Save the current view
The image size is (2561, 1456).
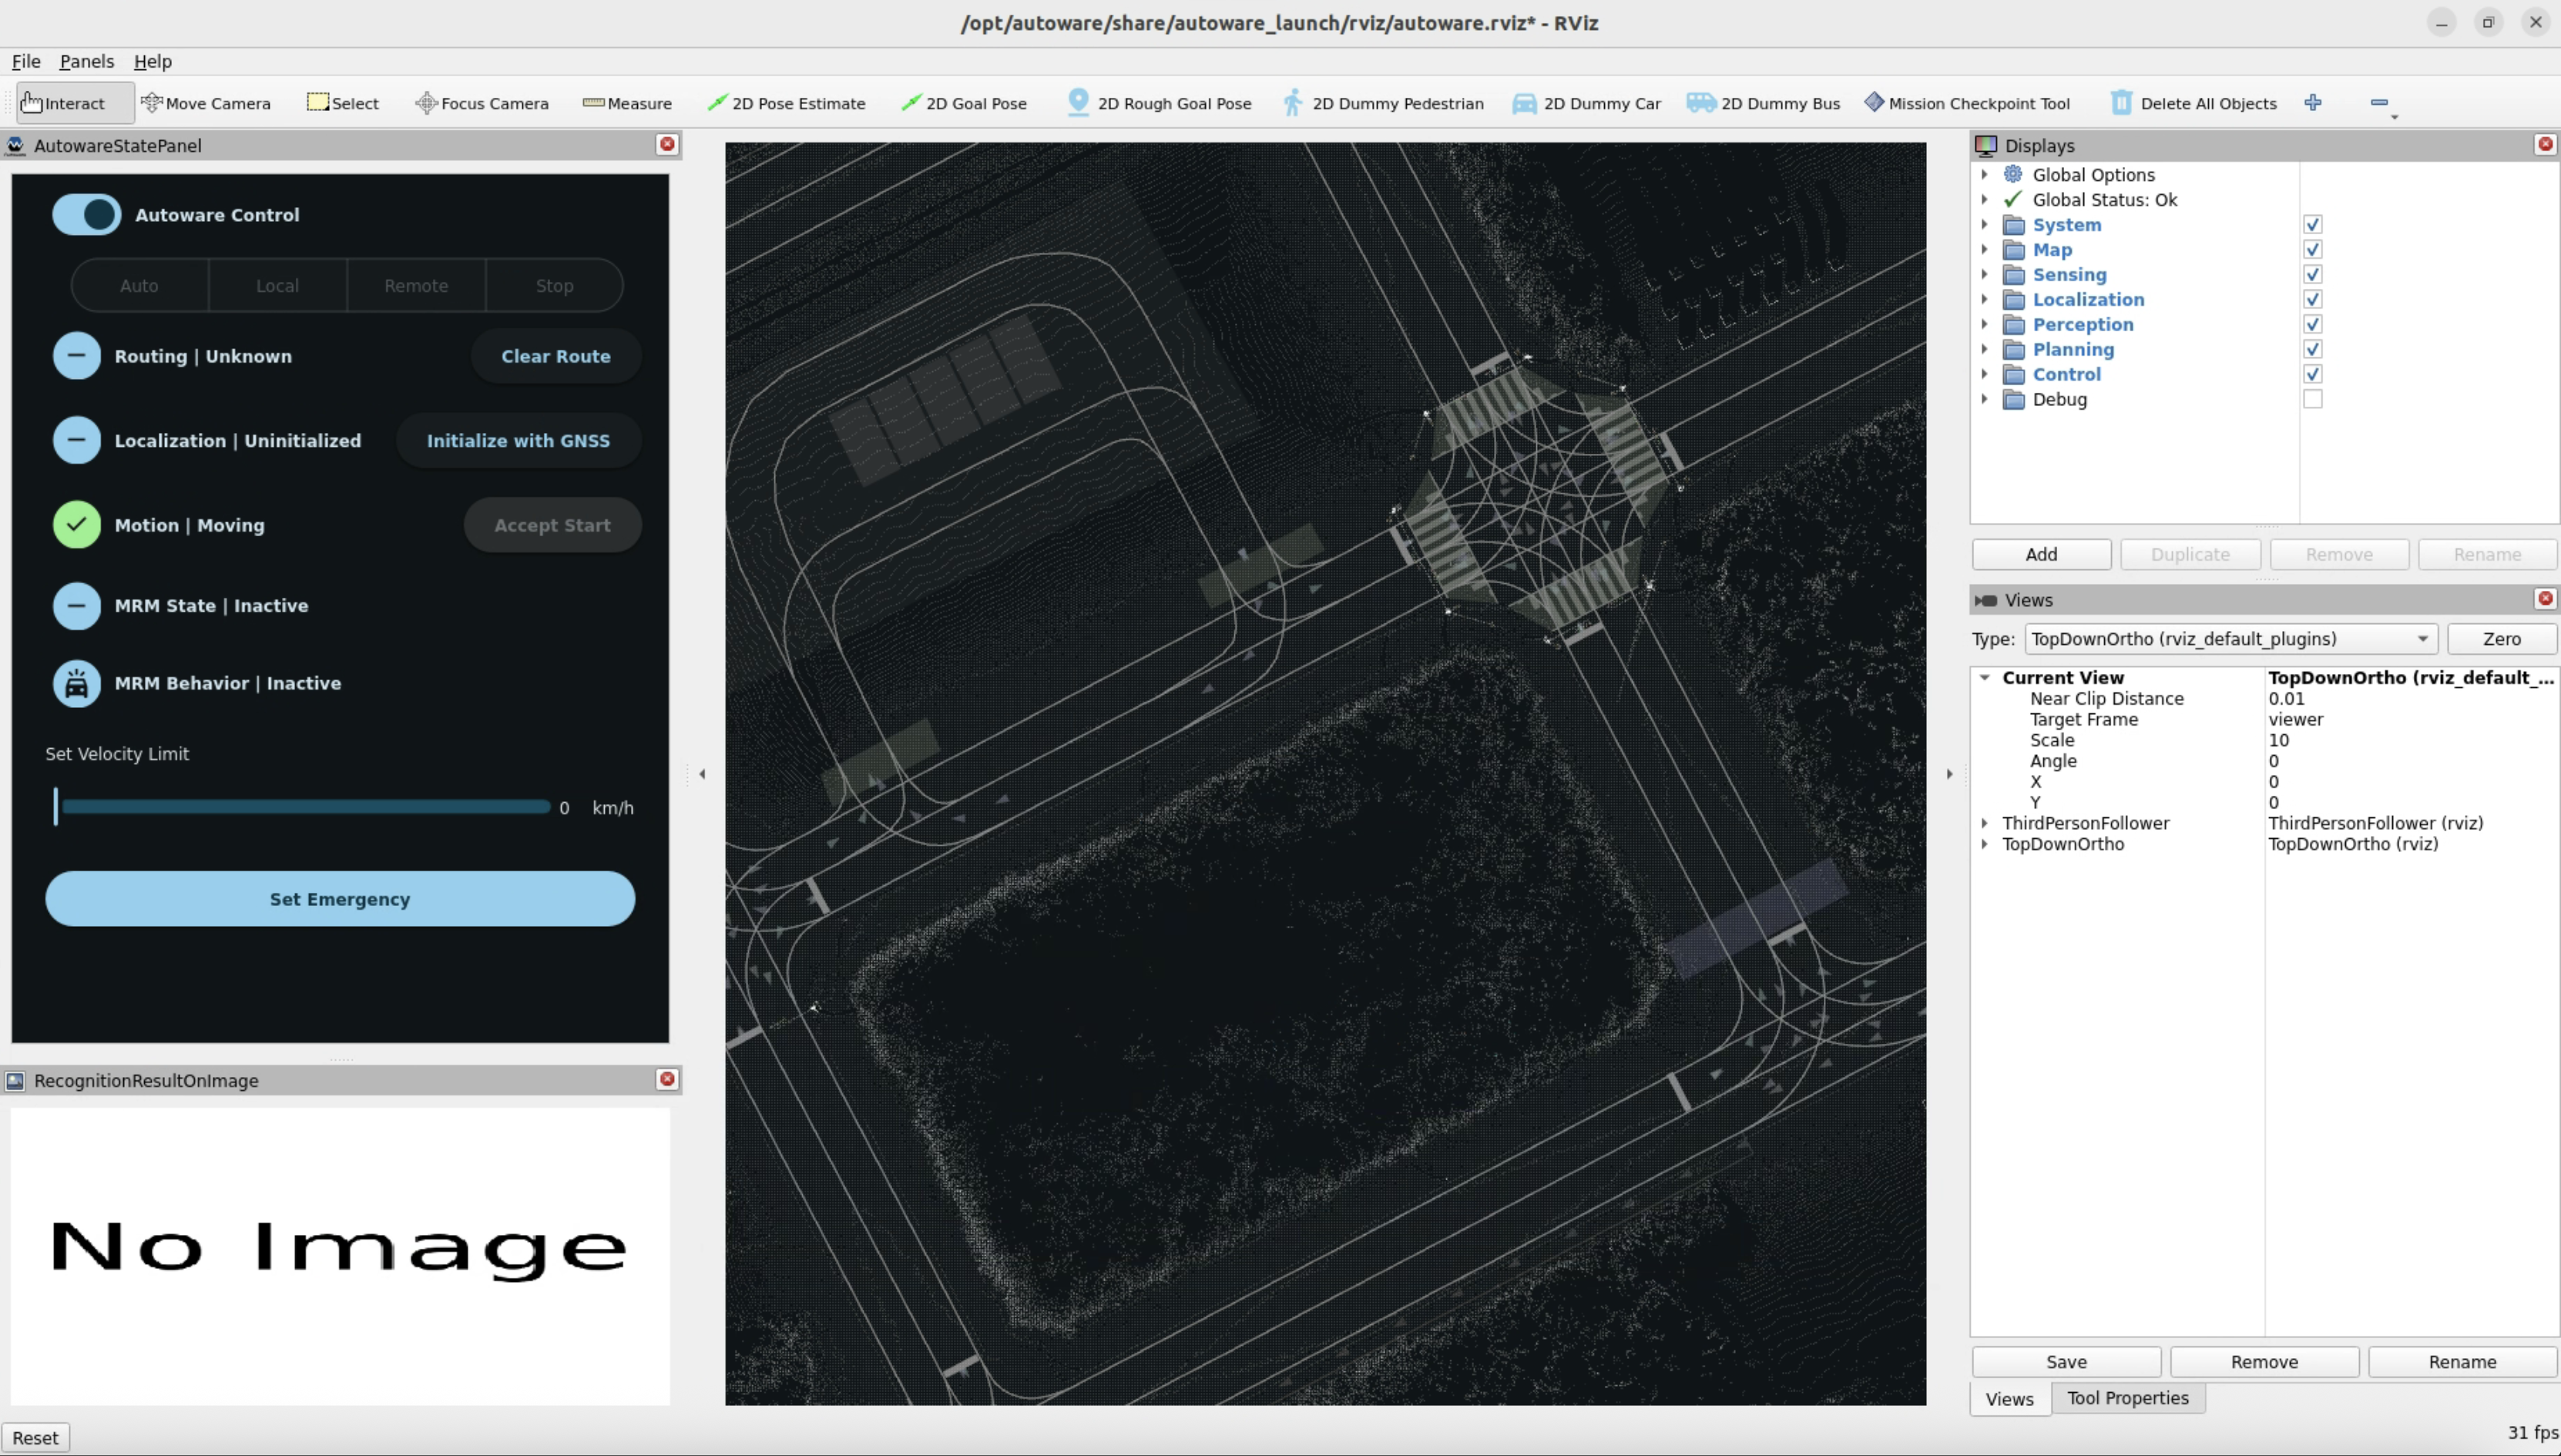coord(2067,1362)
